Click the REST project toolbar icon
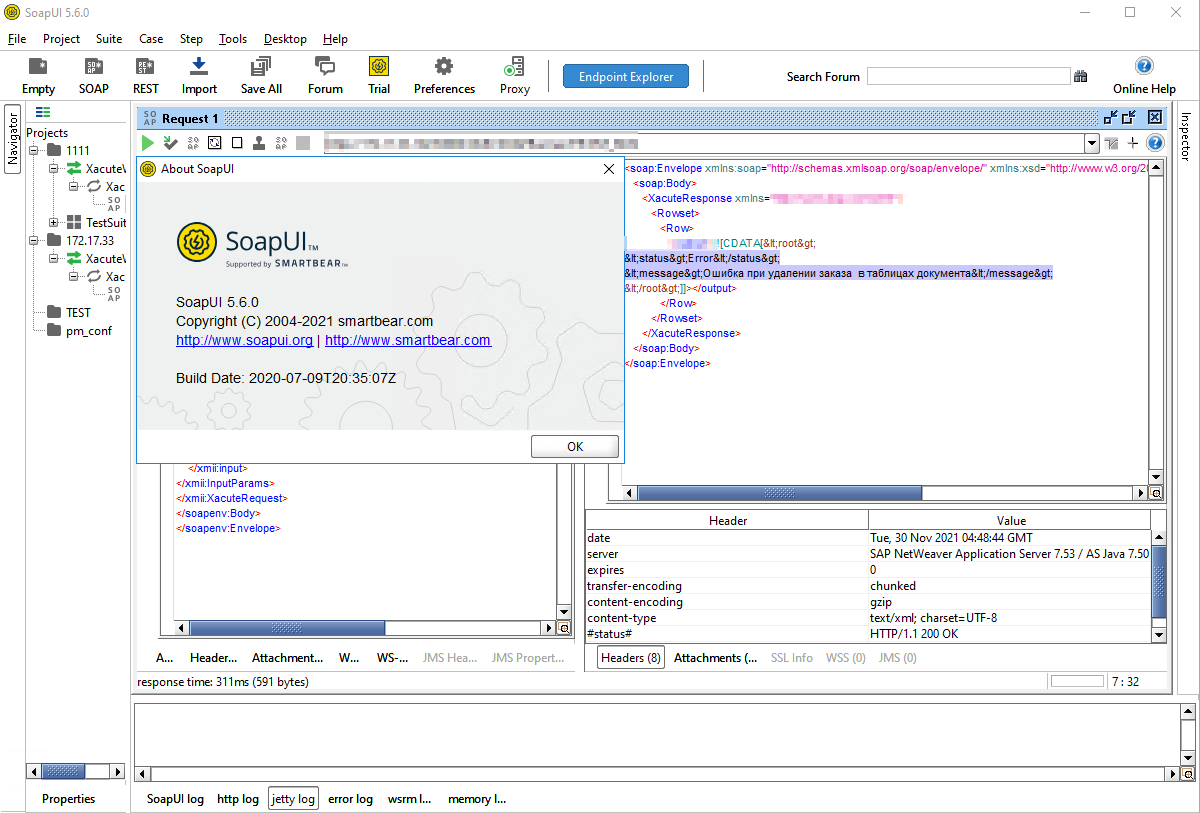 click(x=145, y=67)
